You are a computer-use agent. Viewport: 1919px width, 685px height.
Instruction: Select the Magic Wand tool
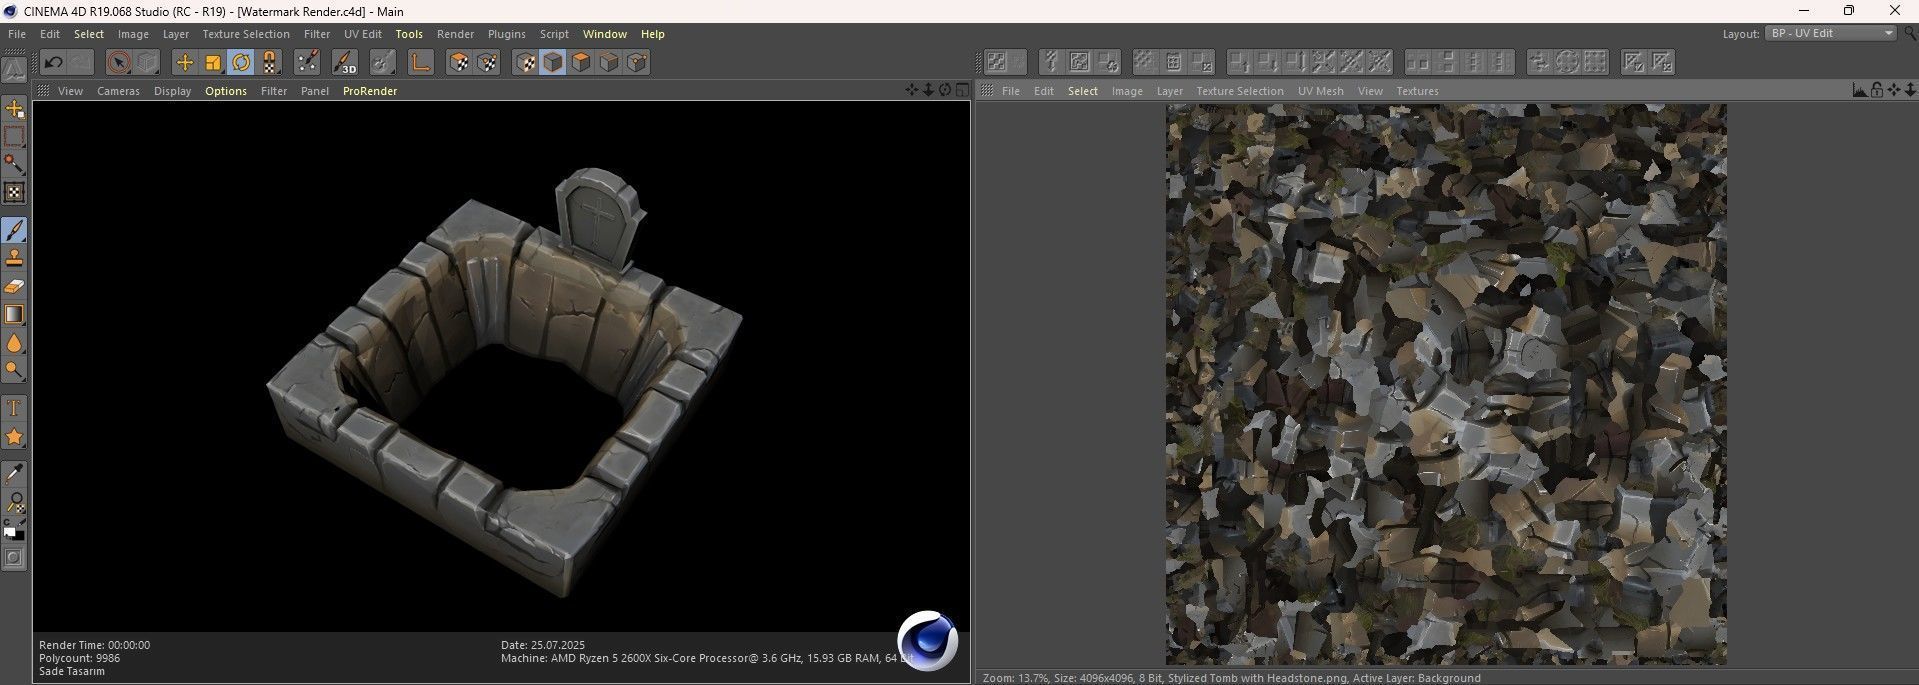click(x=14, y=164)
